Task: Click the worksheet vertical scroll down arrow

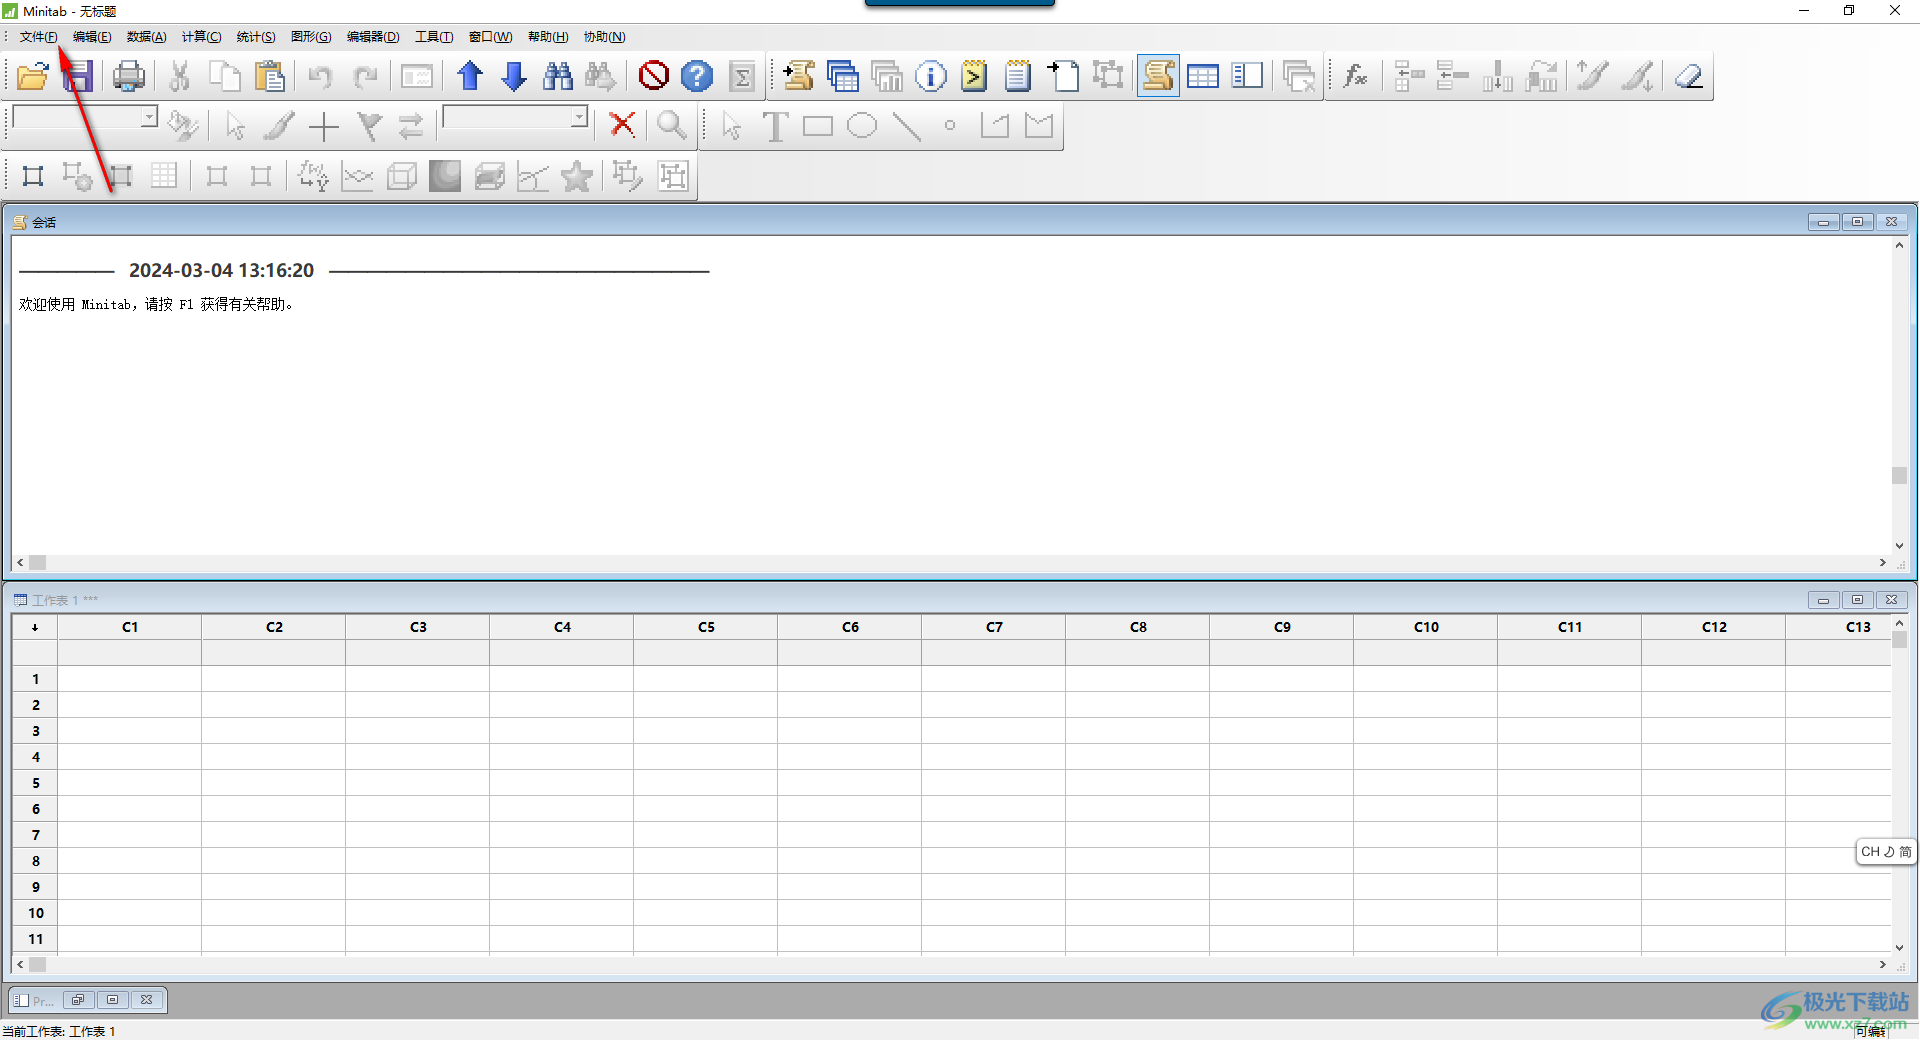Action: click(1899, 948)
